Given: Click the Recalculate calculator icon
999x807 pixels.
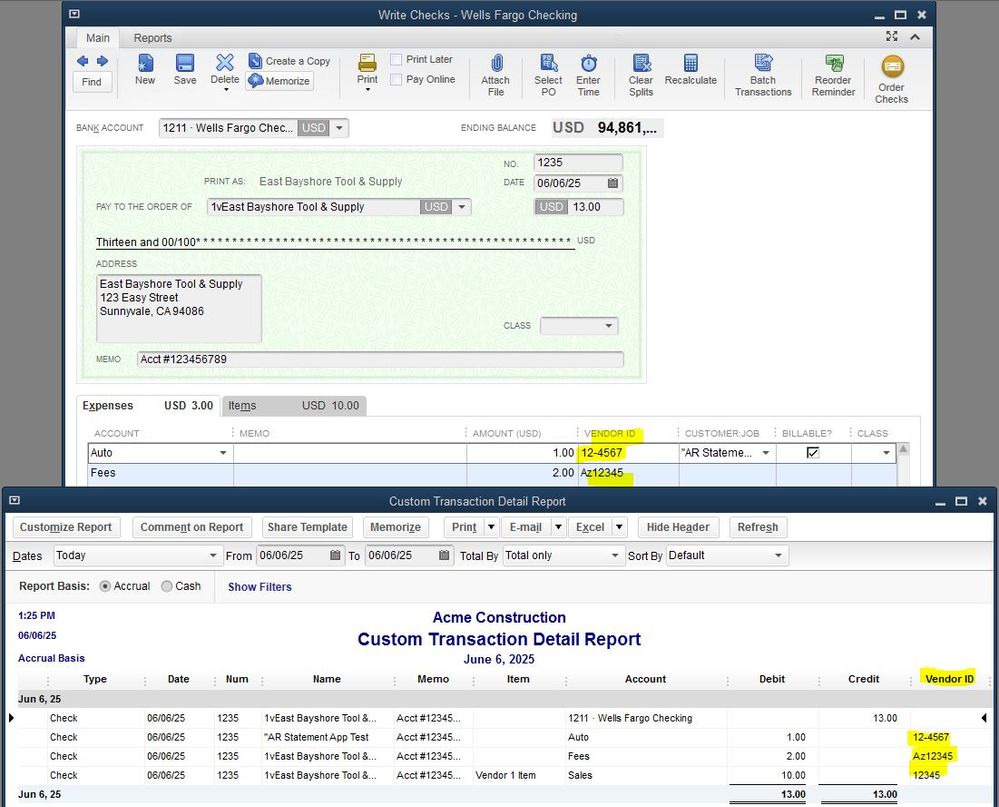Looking at the screenshot, I should tap(691, 69).
